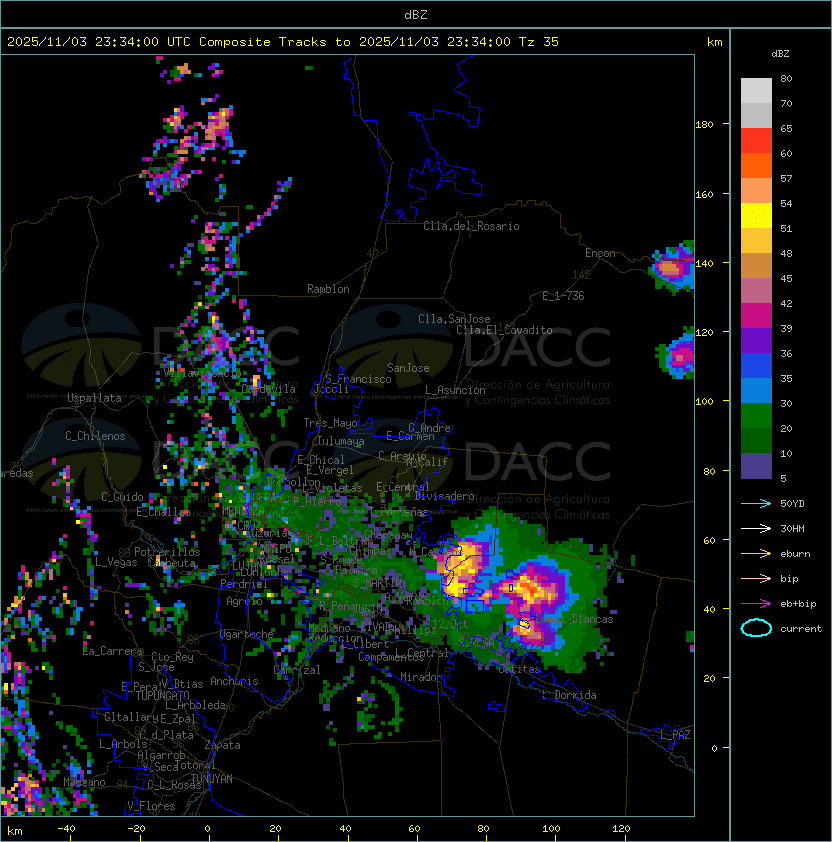Click the 'E_1-736' map label
Image resolution: width=832 pixels, height=842 pixels.
[x=563, y=296]
